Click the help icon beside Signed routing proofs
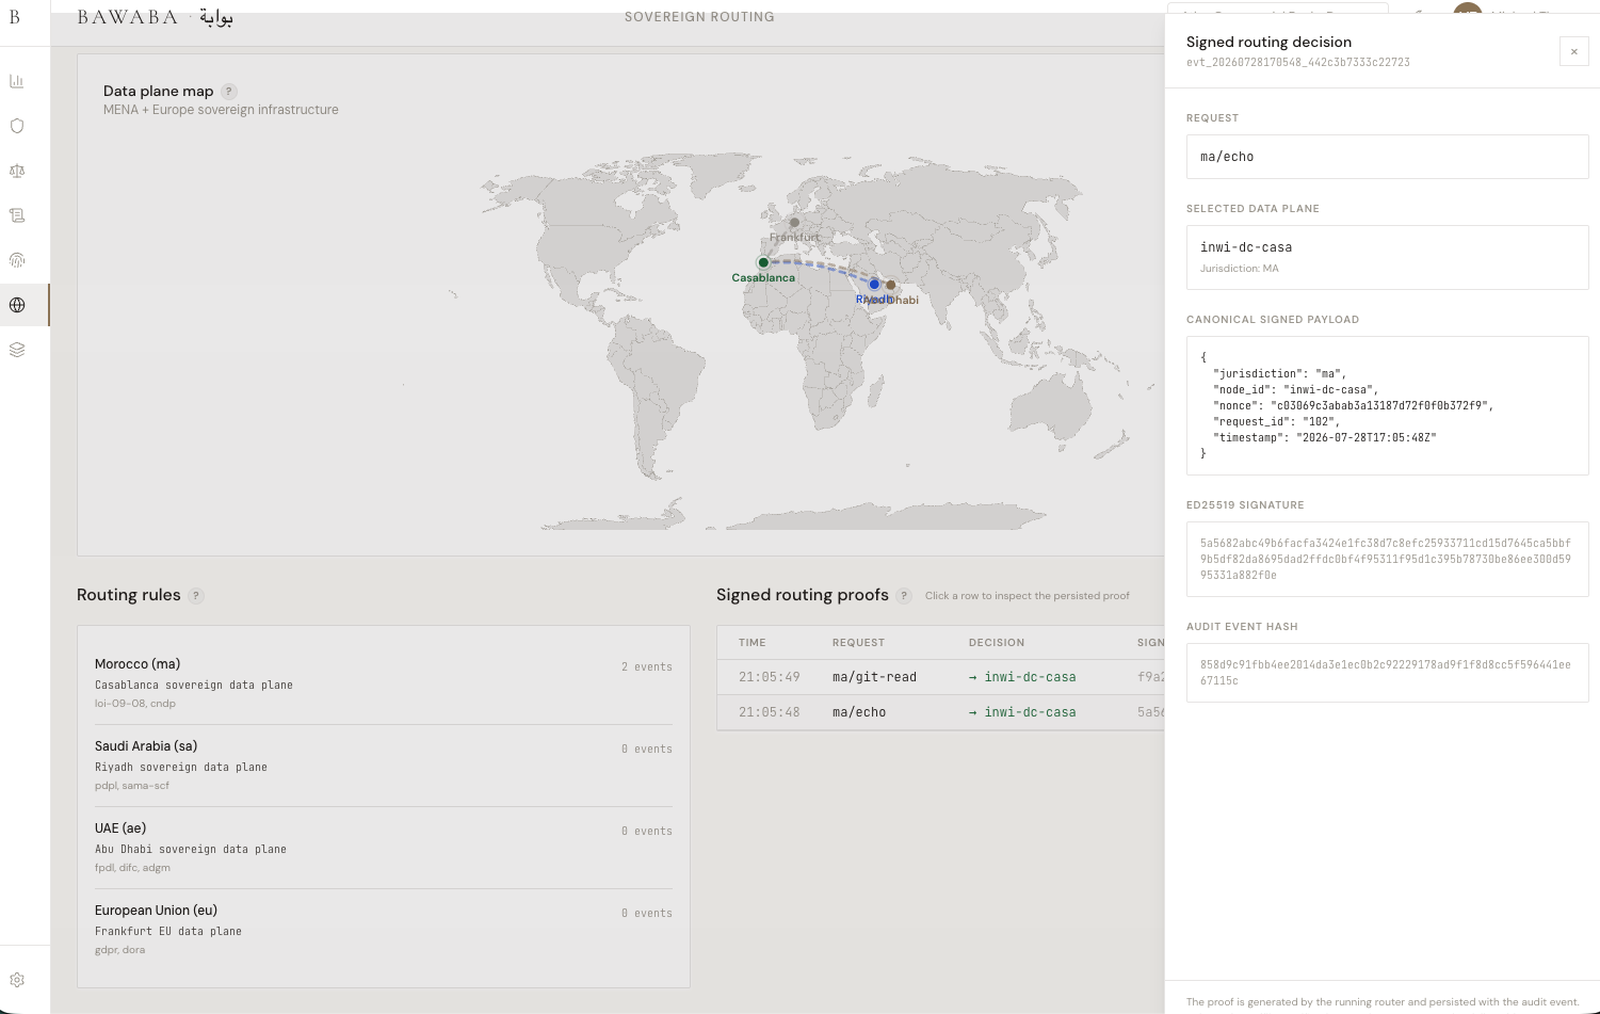 click(904, 595)
